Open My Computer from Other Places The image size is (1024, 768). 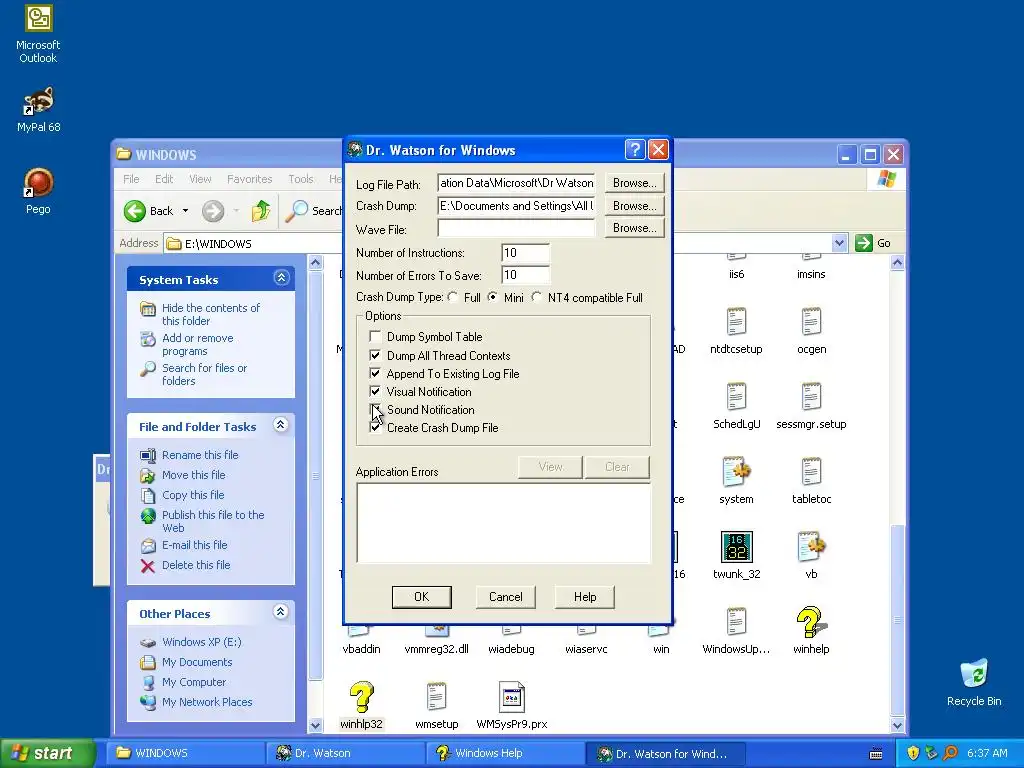point(194,682)
